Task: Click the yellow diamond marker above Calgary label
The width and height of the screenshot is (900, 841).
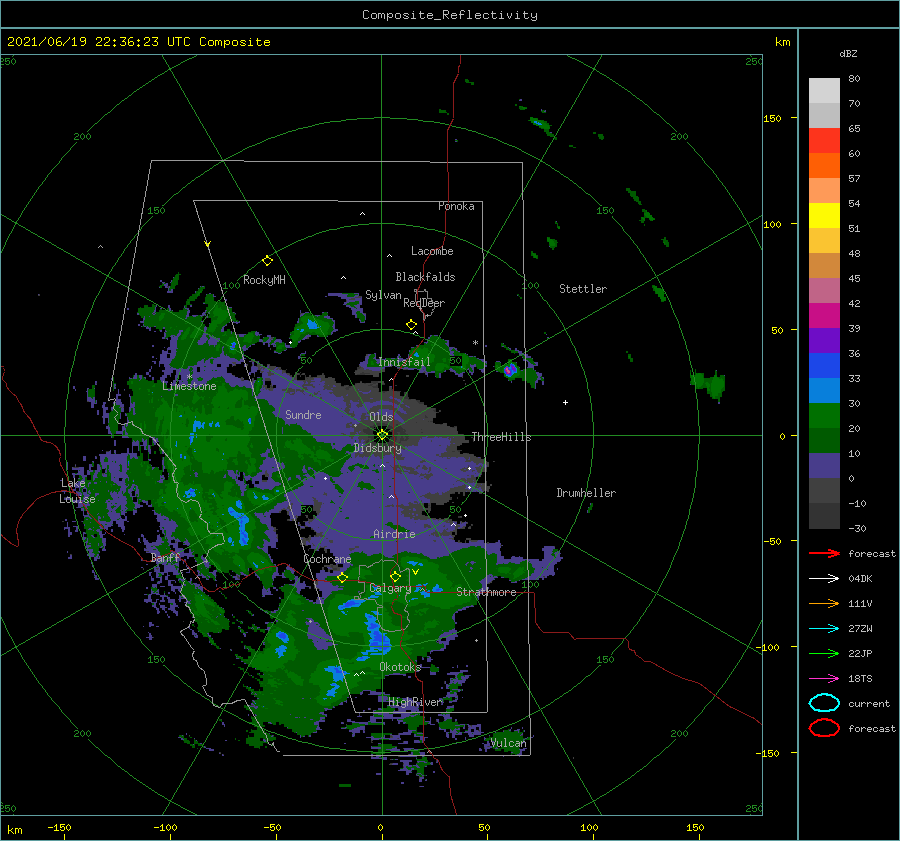Action: pos(395,576)
